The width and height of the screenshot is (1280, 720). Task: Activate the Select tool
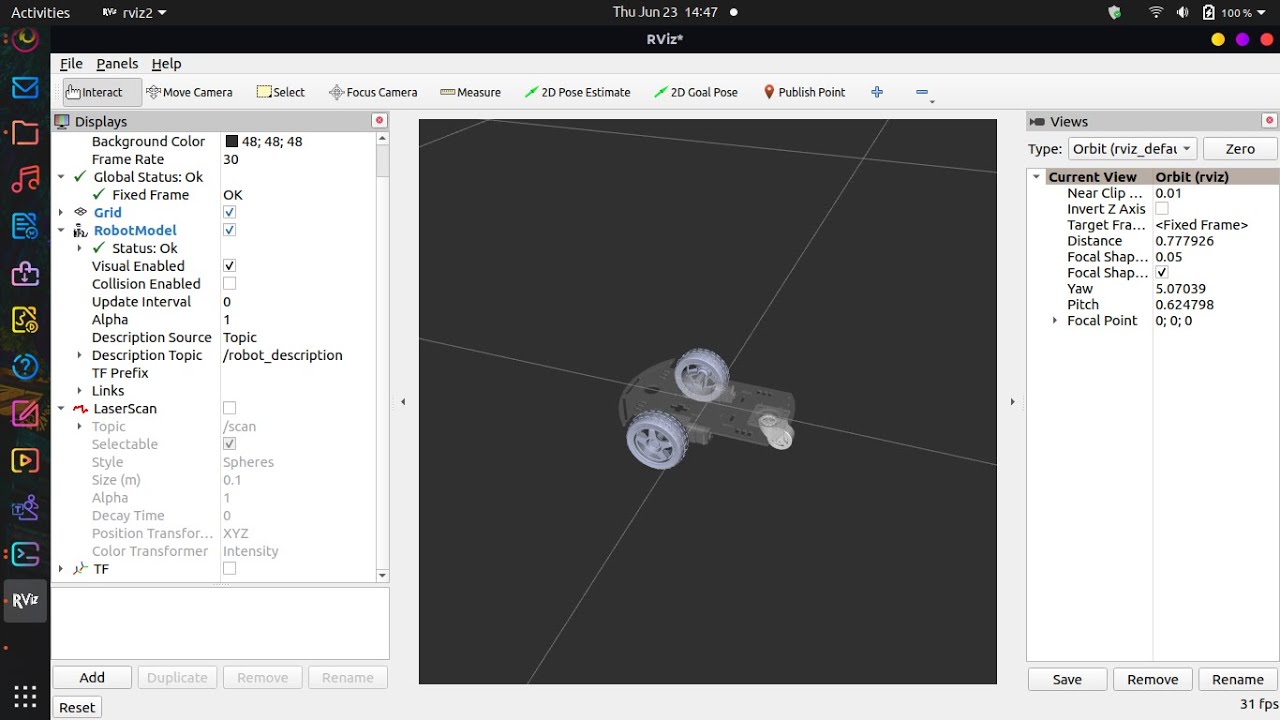[281, 92]
